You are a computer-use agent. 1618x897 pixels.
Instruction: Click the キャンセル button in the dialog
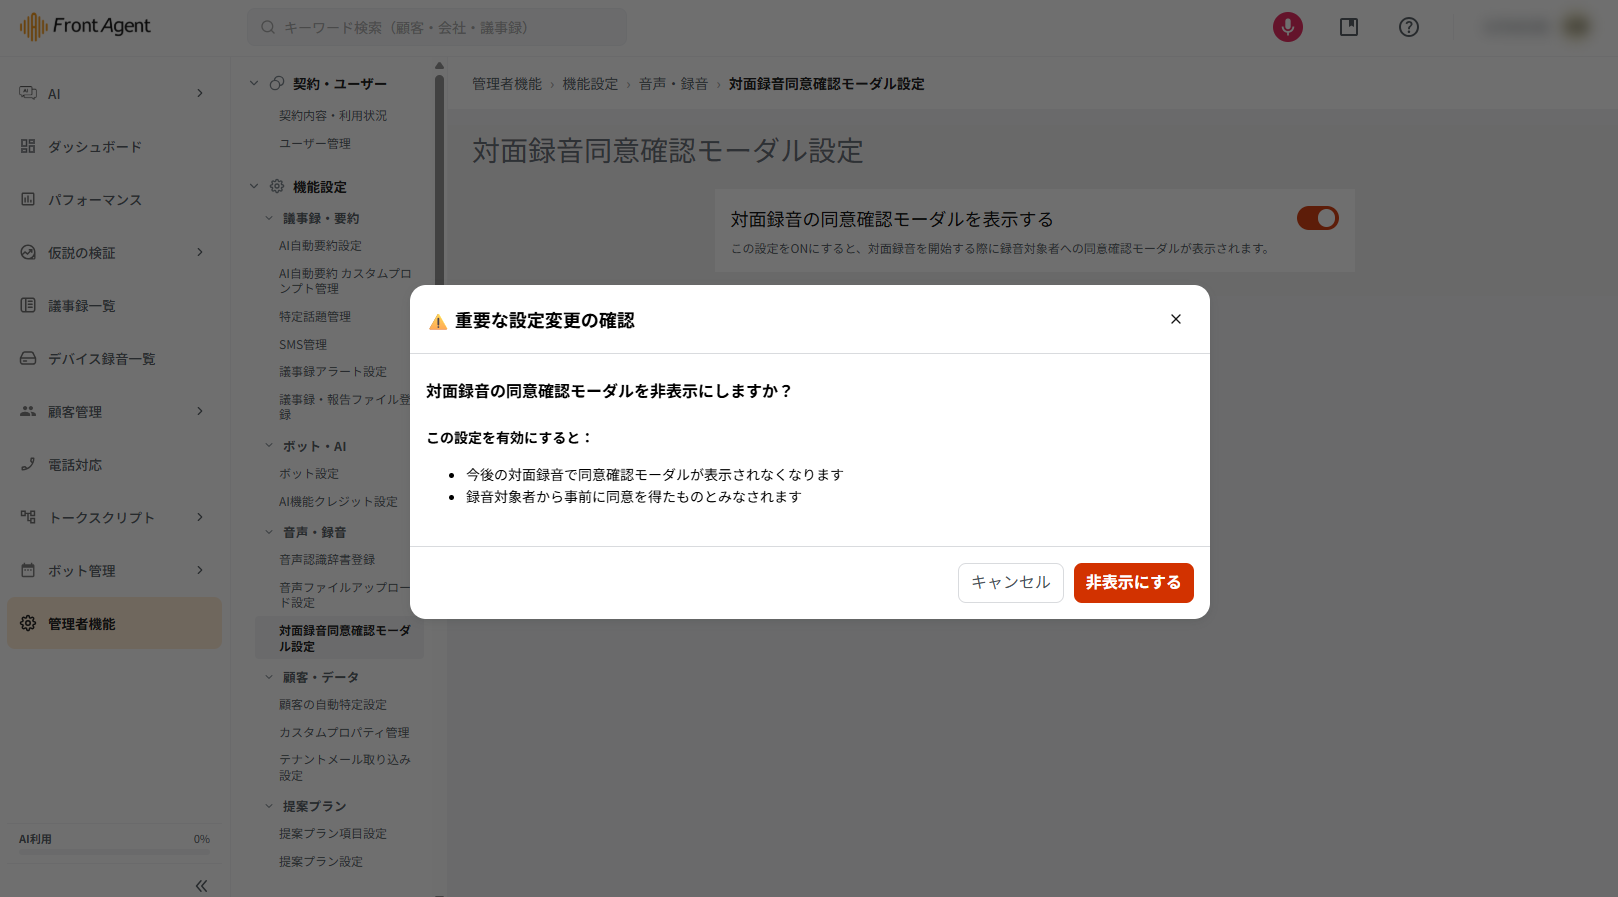(1010, 582)
